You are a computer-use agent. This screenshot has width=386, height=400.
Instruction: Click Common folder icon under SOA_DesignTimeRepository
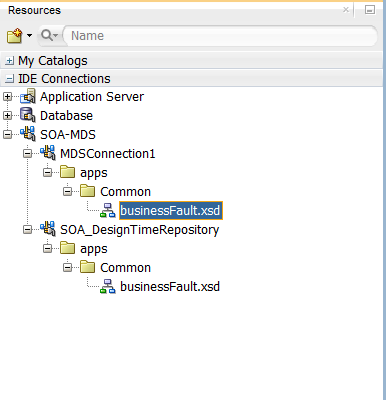88,267
